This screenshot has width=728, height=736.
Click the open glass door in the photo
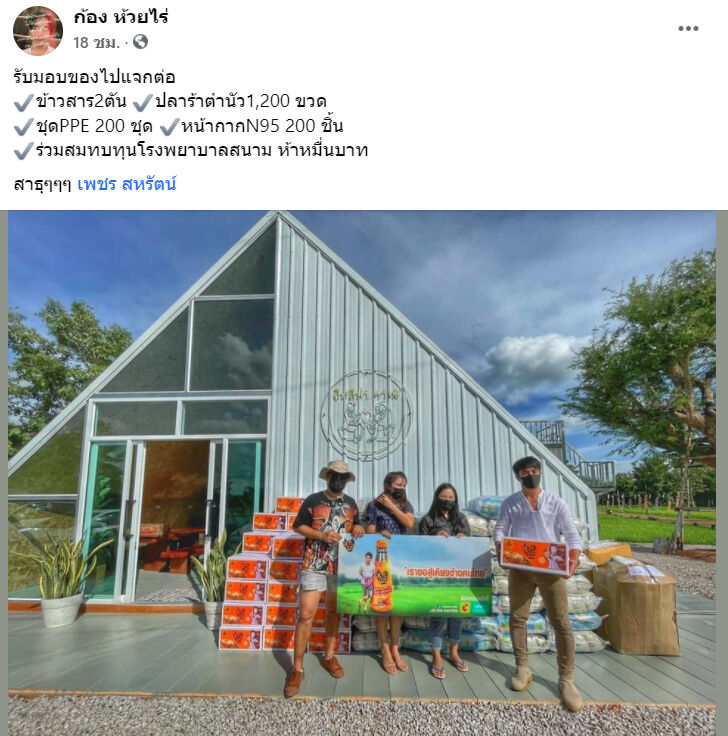click(x=173, y=521)
